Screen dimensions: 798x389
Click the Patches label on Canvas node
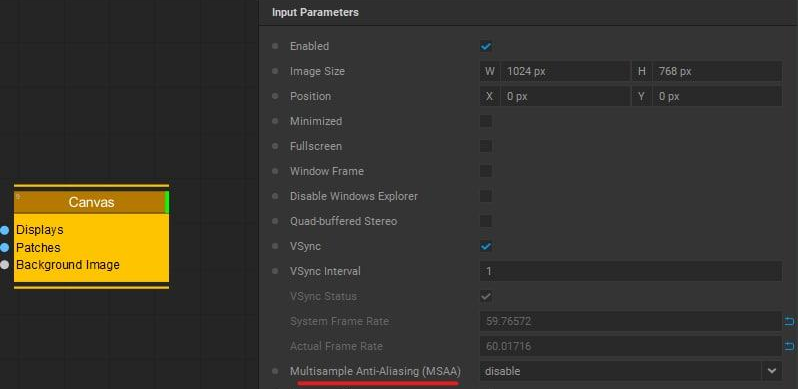tap(38, 247)
